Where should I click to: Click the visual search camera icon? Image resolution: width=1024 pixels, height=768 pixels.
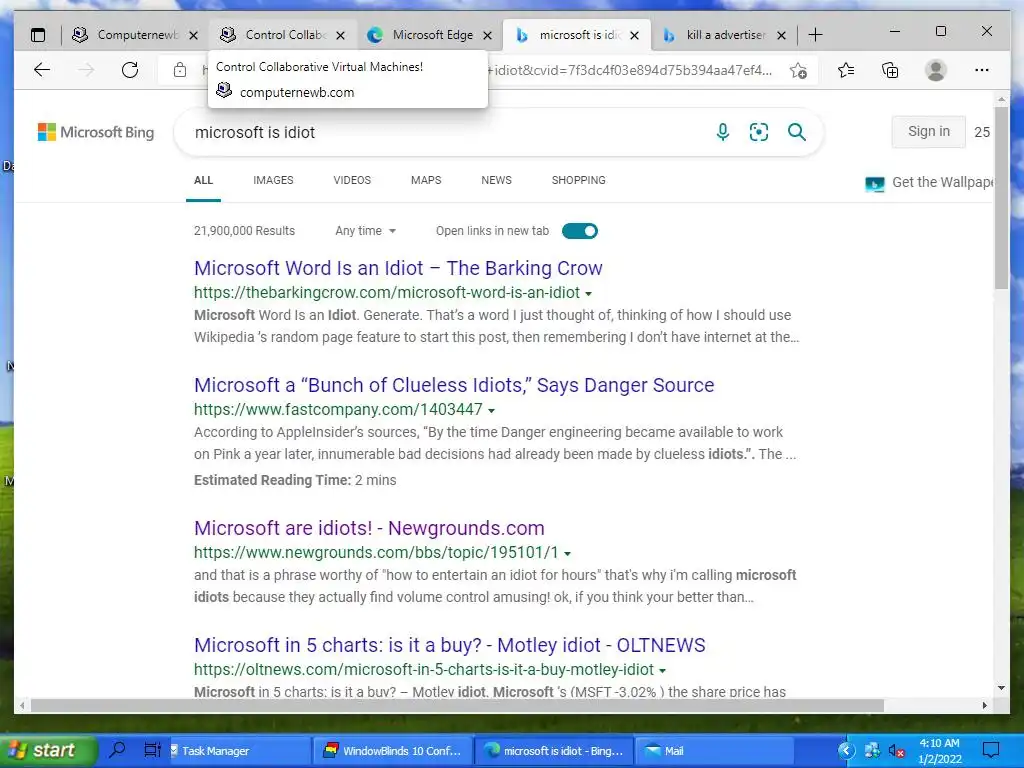[759, 132]
